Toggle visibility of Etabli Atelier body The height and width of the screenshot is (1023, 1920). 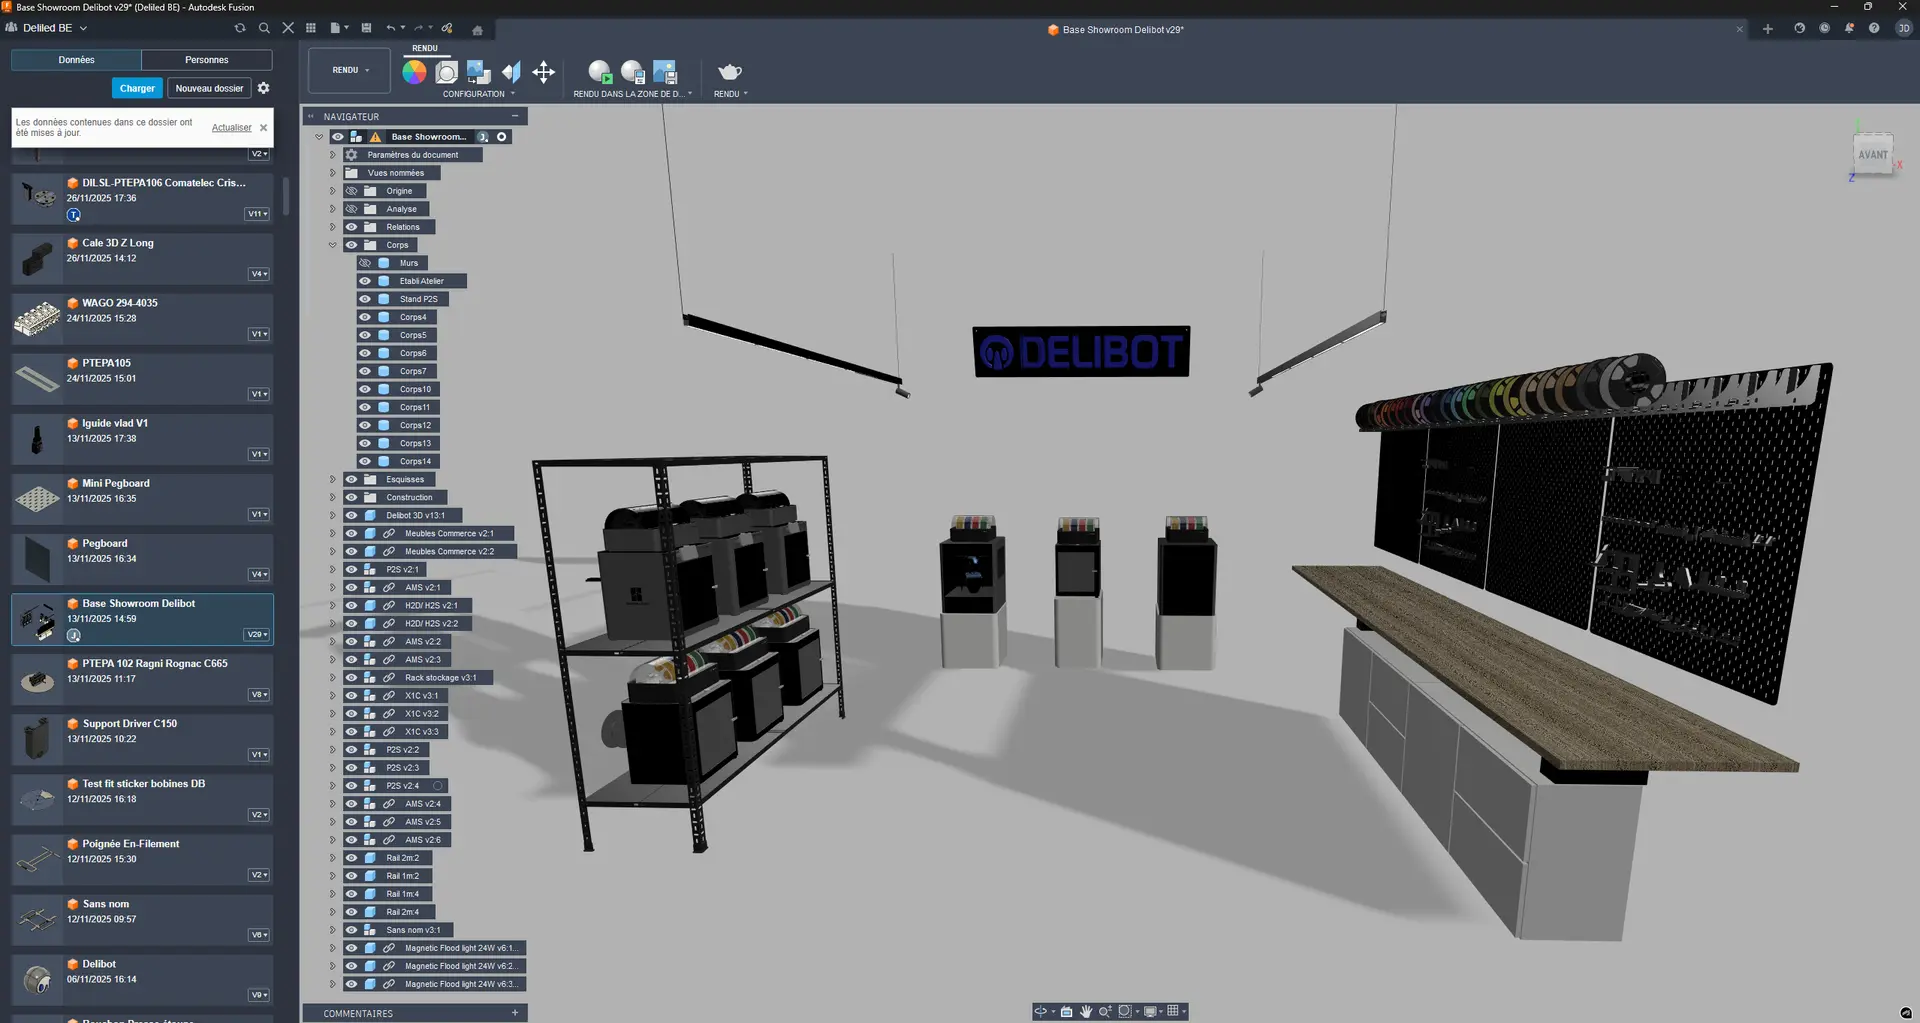(x=365, y=281)
